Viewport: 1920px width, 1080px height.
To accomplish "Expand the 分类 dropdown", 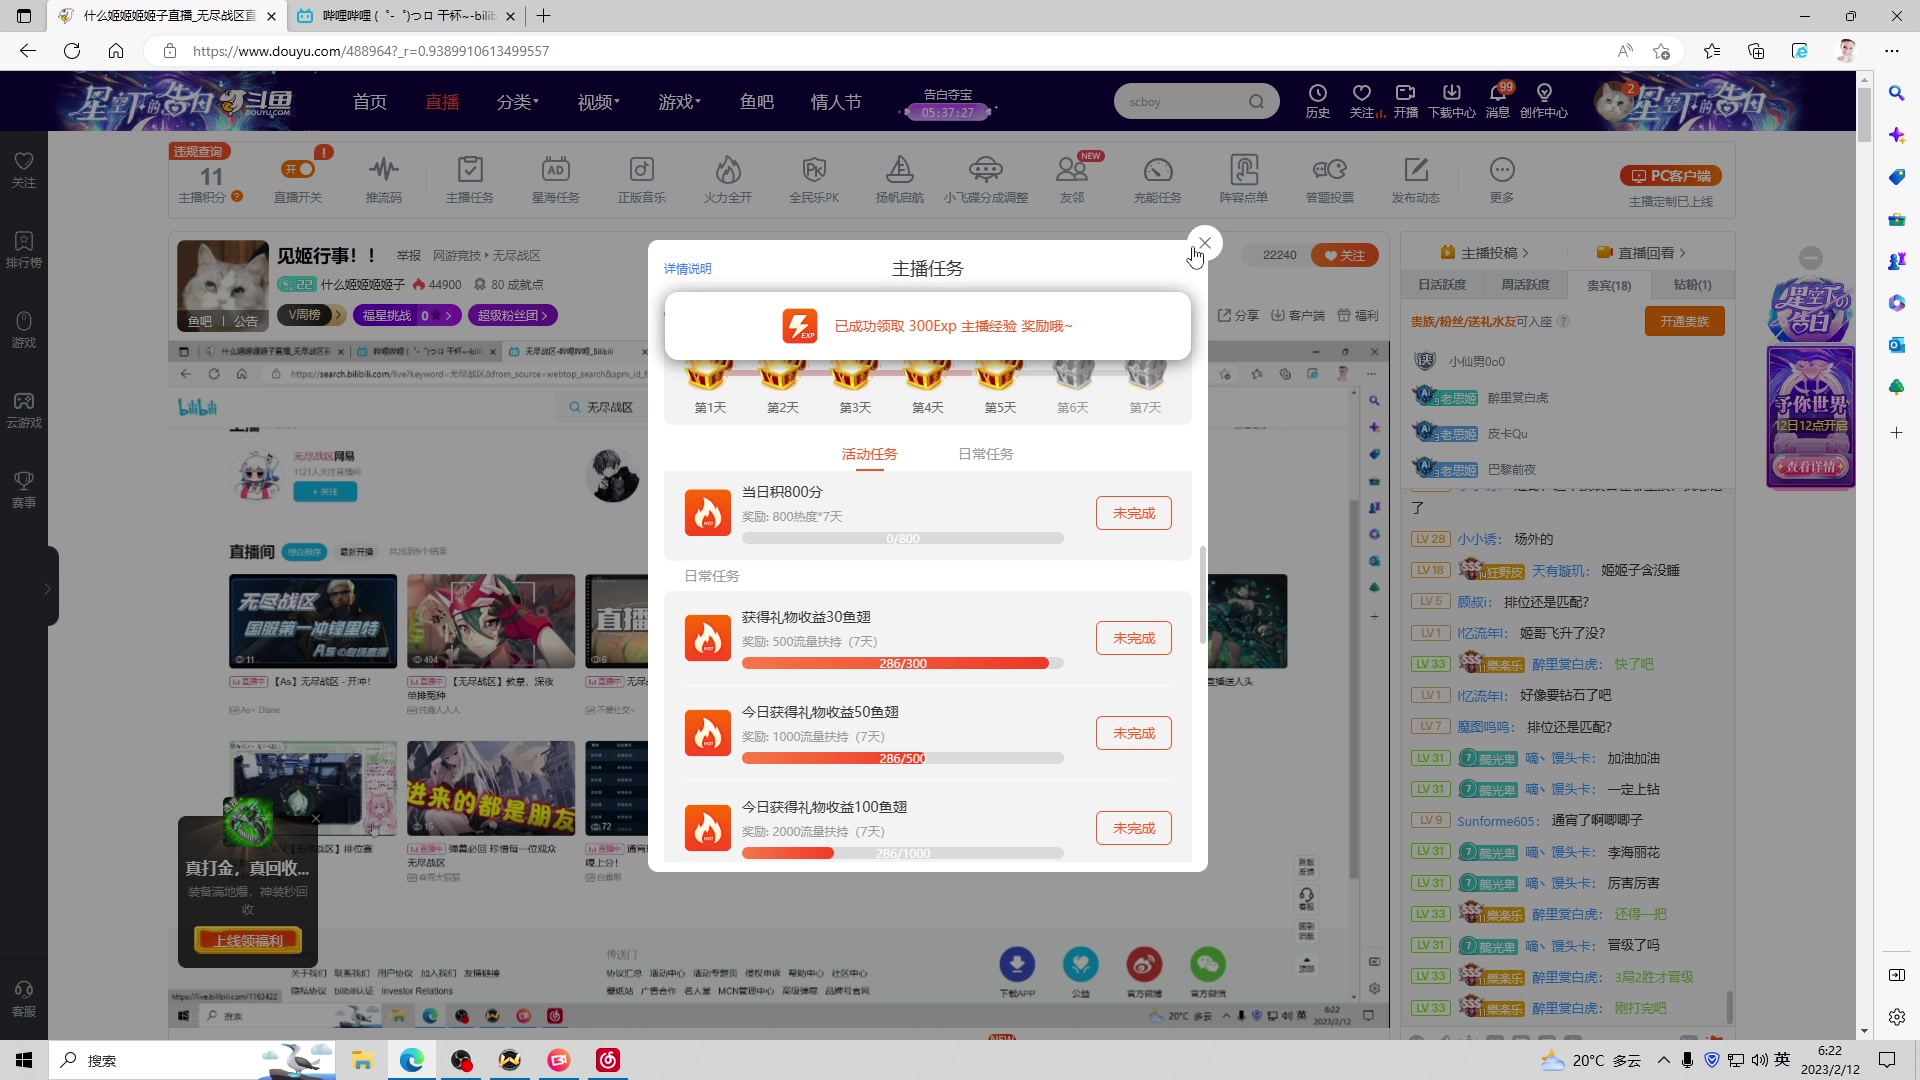I will pyautogui.click(x=517, y=102).
